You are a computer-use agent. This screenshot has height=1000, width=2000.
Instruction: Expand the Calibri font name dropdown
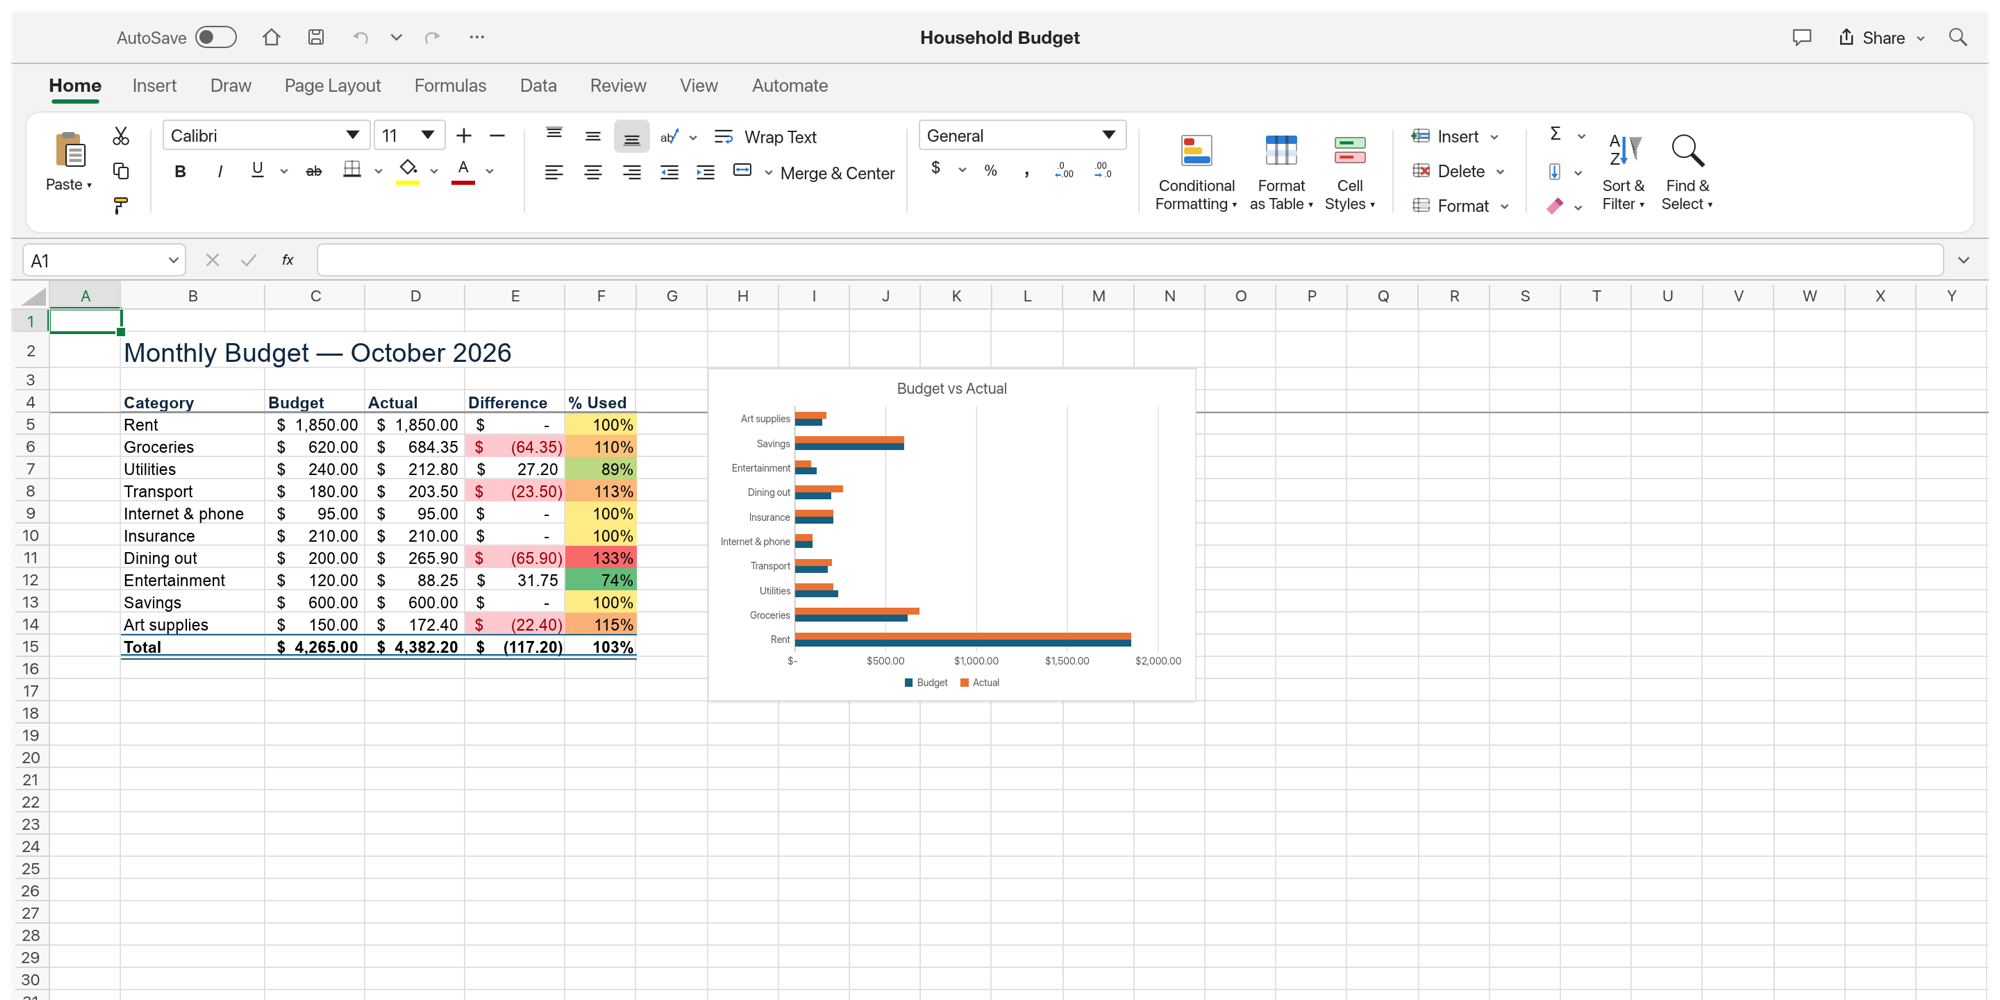352,135
